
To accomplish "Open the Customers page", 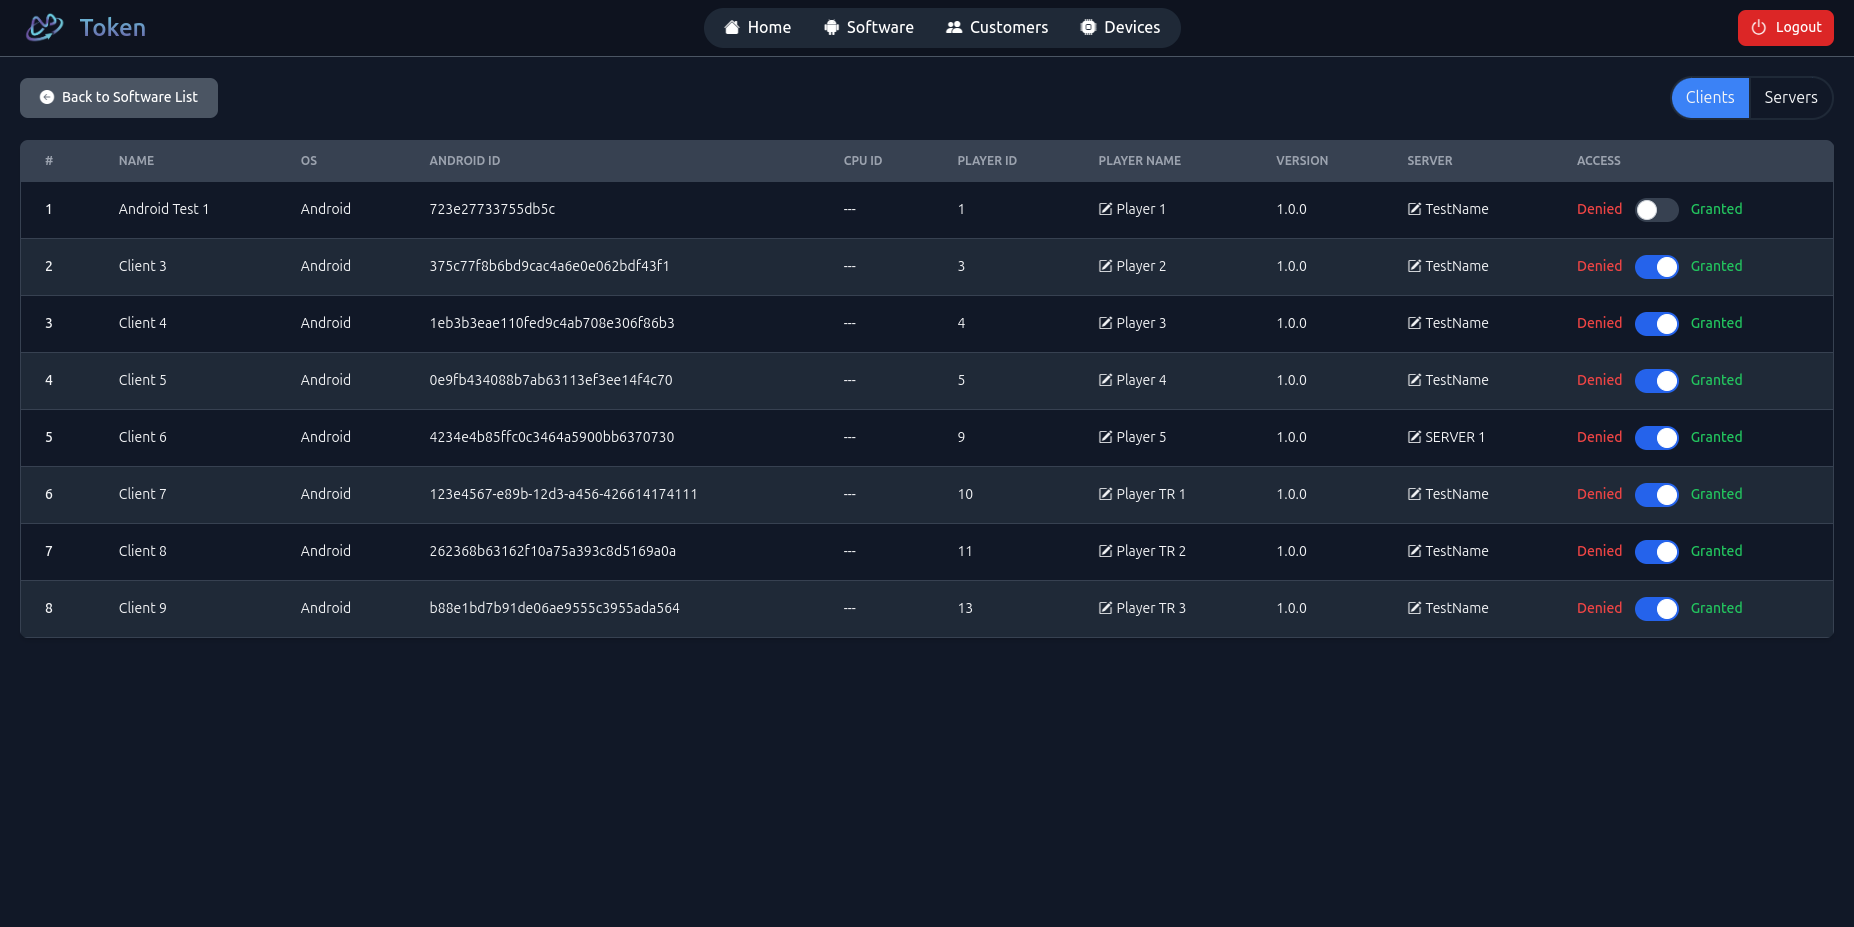I will click(x=997, y=28).
